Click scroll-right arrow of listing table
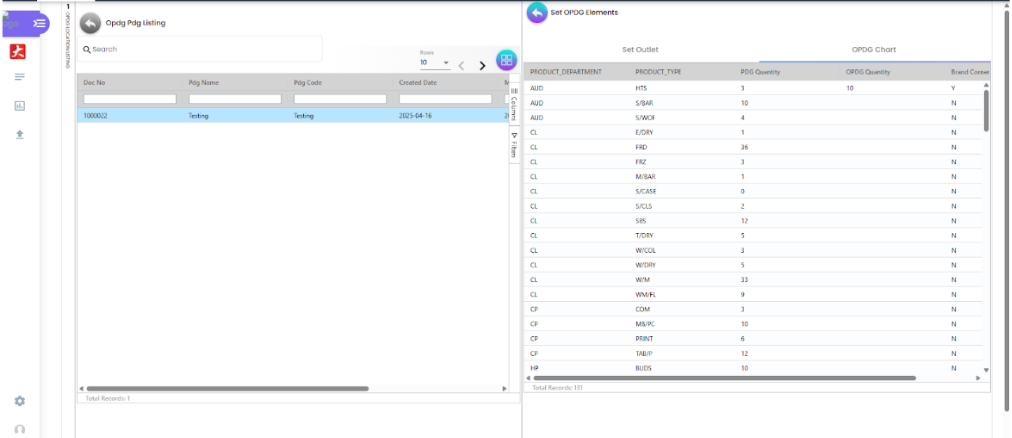 (x=505, y=388)
